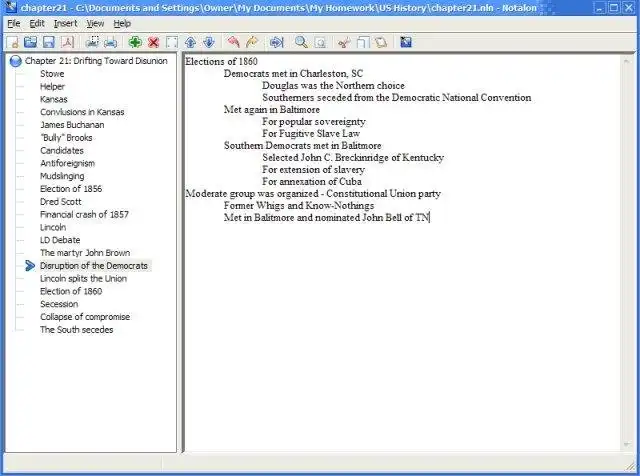Click the red Undo arrow icon

[233, 42]
